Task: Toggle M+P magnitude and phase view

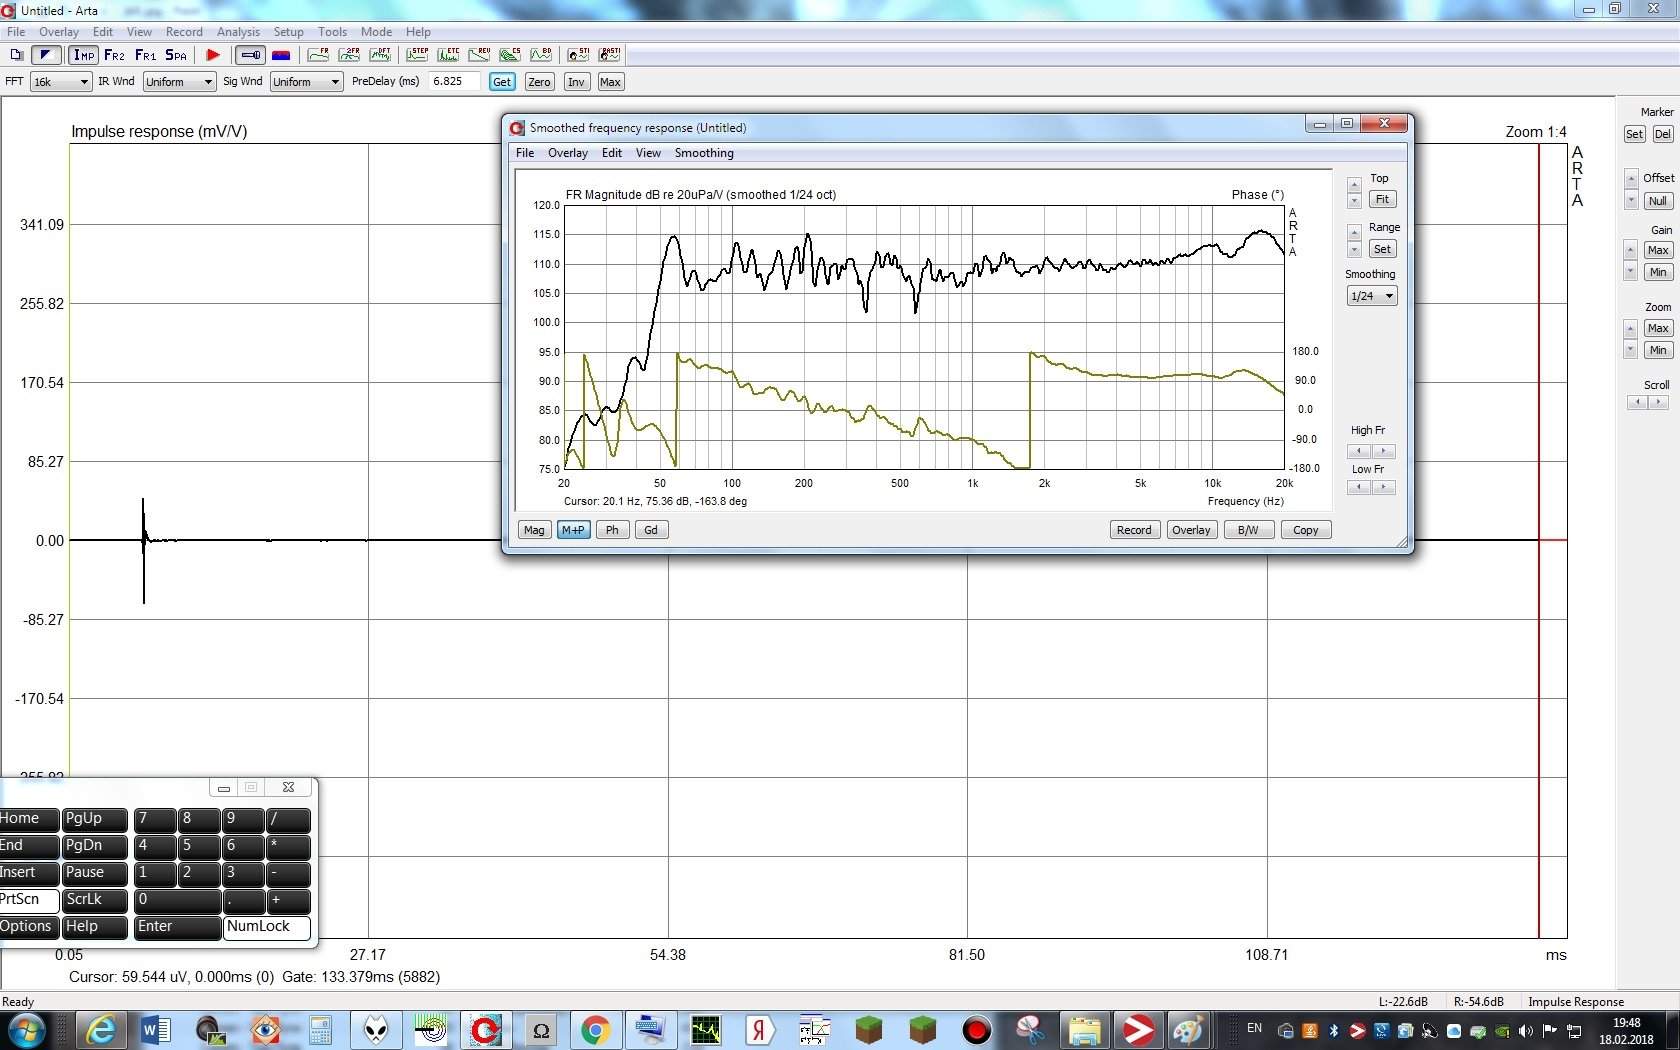Action: pyautogui.click(x=573, y=530)
